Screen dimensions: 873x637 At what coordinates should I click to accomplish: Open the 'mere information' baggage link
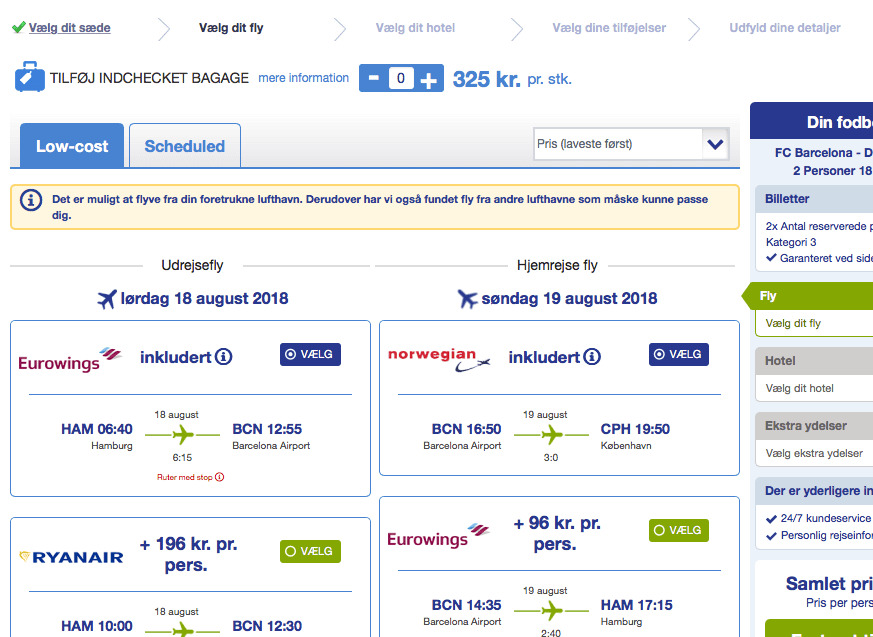303,78
